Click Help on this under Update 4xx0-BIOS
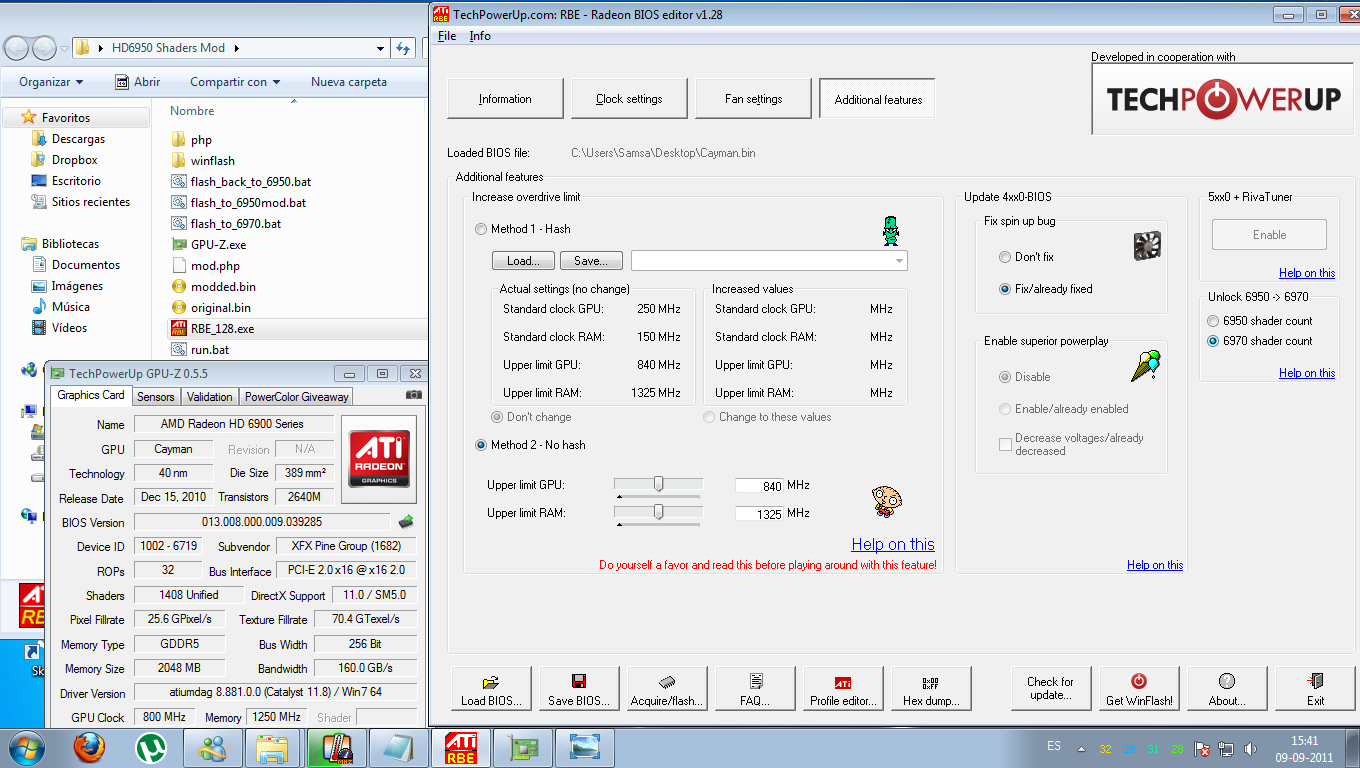Image resolution: width=1360 pixels, height=768 pixels. [1155, 565]
